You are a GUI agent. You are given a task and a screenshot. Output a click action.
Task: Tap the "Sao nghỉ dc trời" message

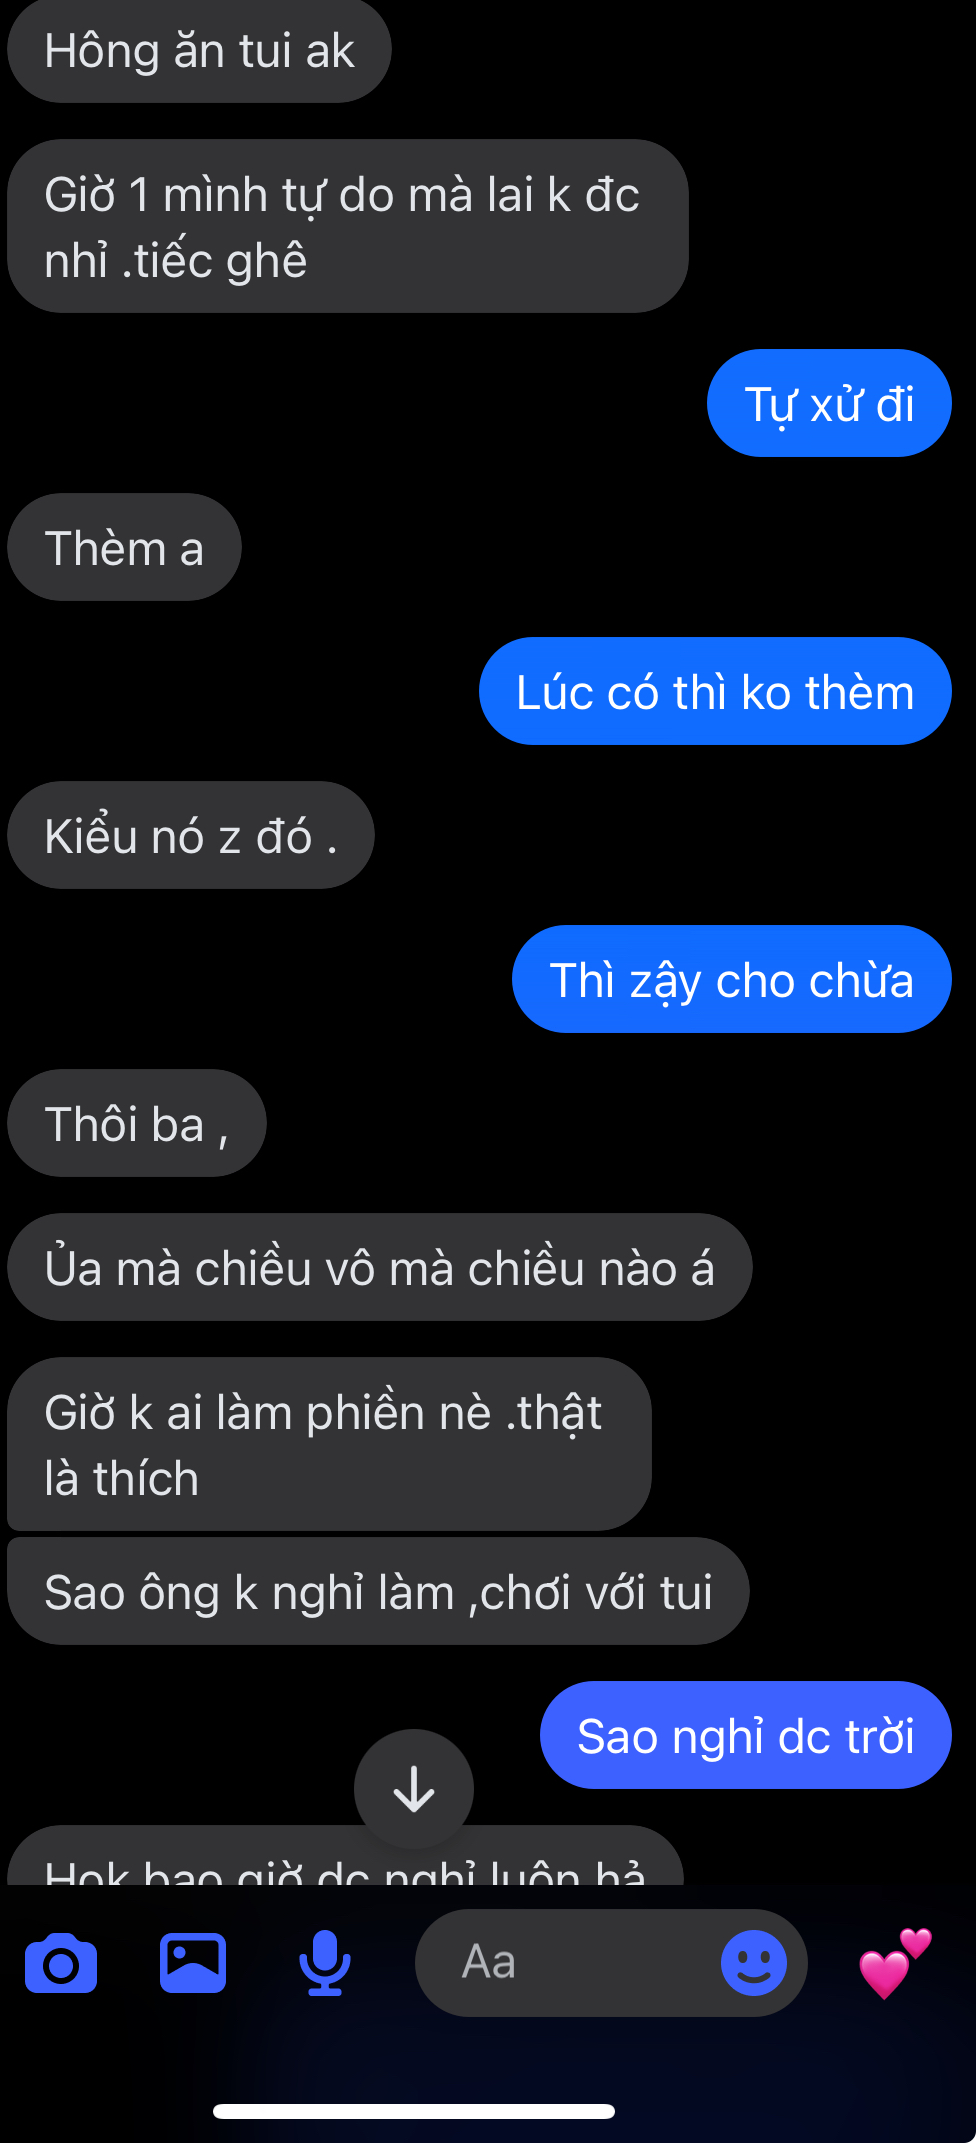tap(746, 1735)
